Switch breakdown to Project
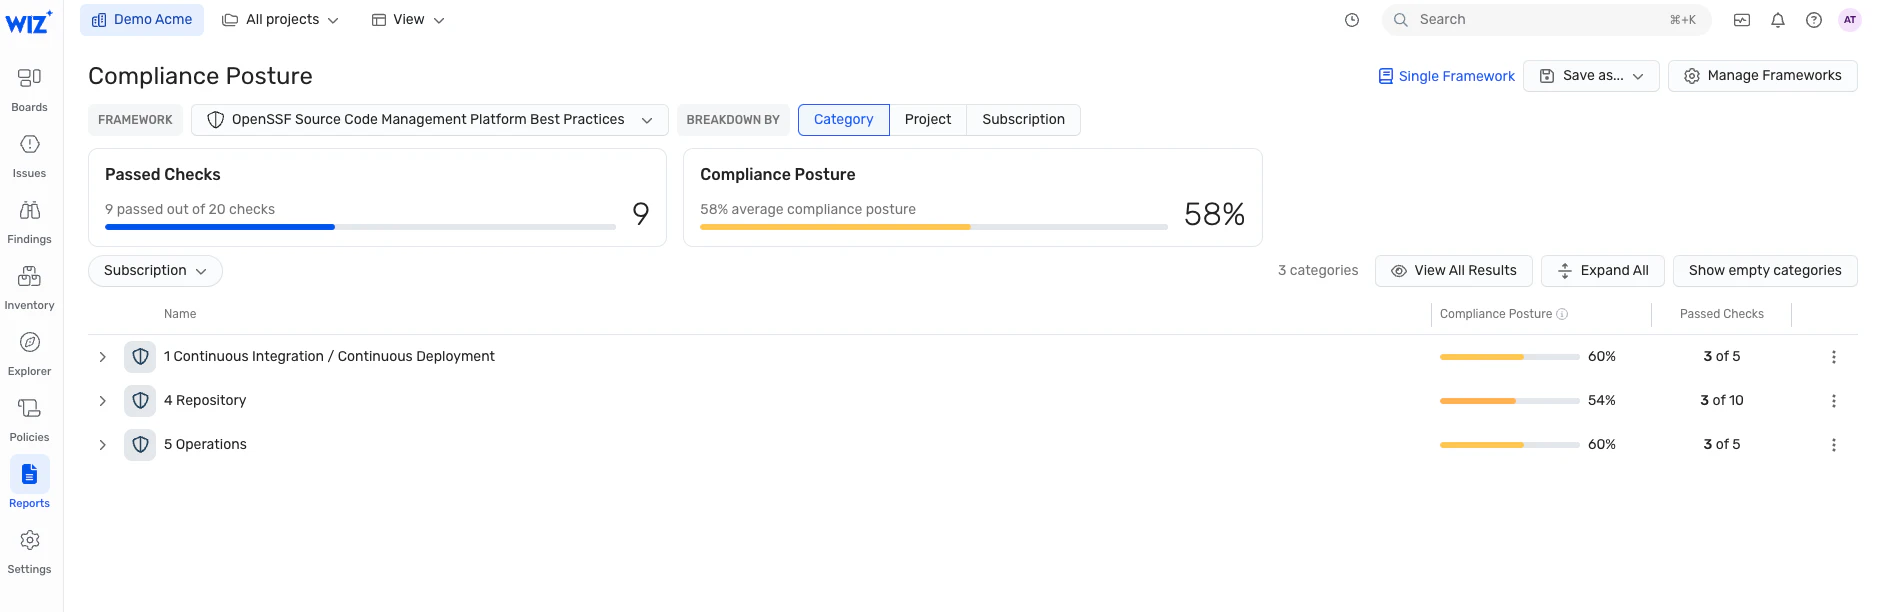The width and height of the screenshot is (1877, 612). 927,119
